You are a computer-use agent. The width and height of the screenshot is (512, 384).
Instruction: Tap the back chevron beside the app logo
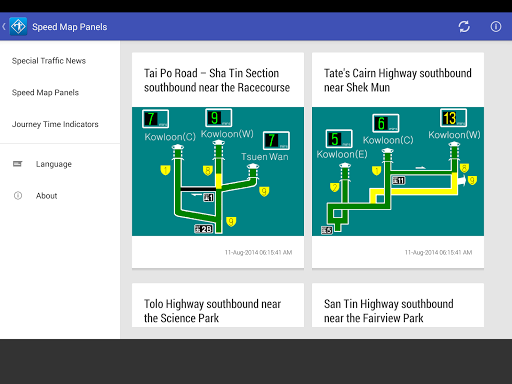pos(4,27)
